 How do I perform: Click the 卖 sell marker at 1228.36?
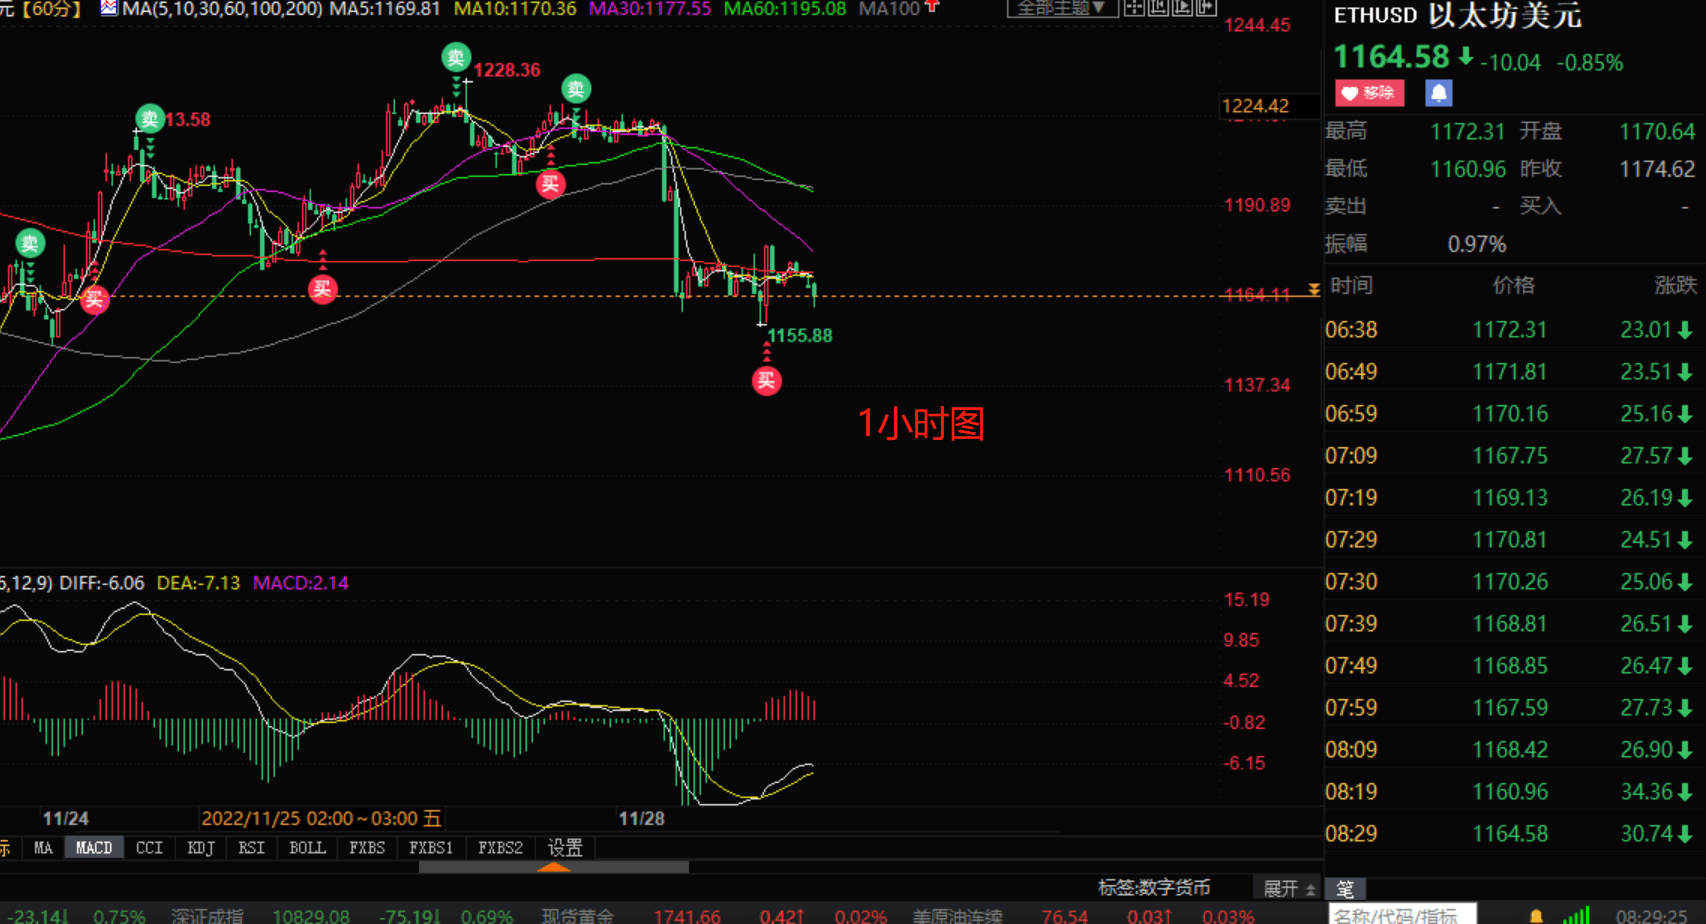[x=456, y=57]
